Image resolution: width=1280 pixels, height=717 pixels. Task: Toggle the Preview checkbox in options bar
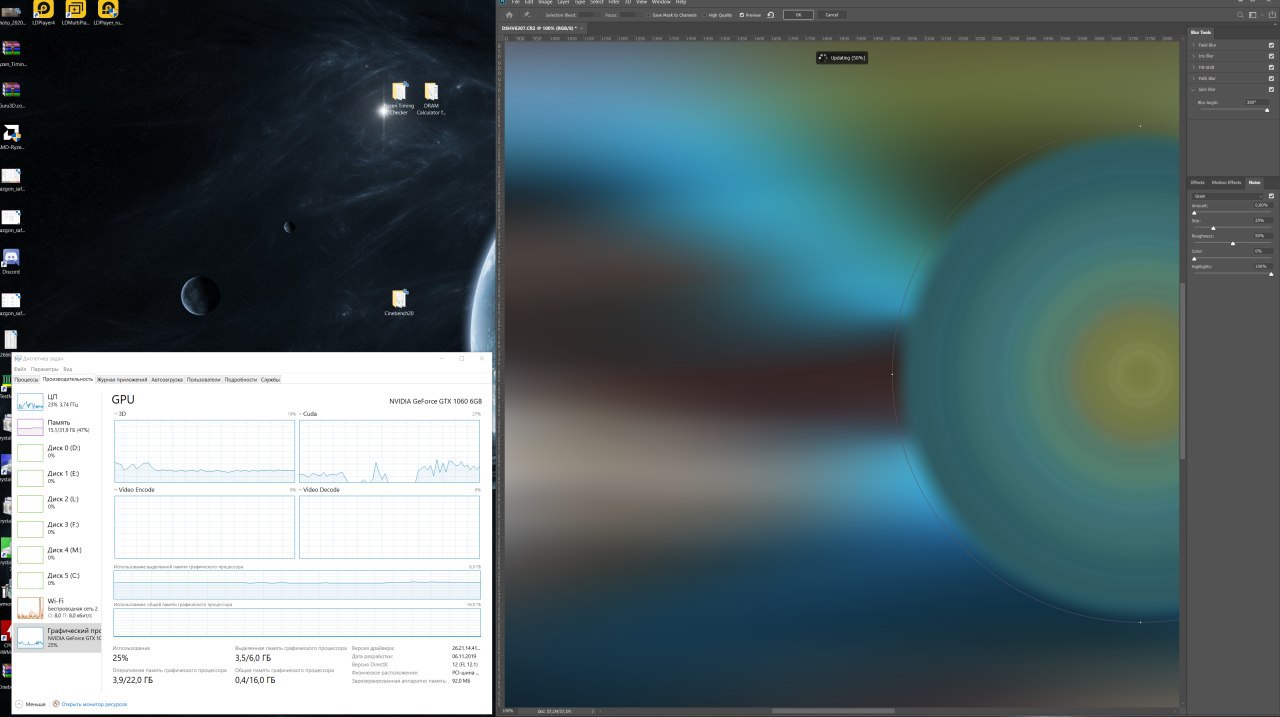tap(742, 15)
